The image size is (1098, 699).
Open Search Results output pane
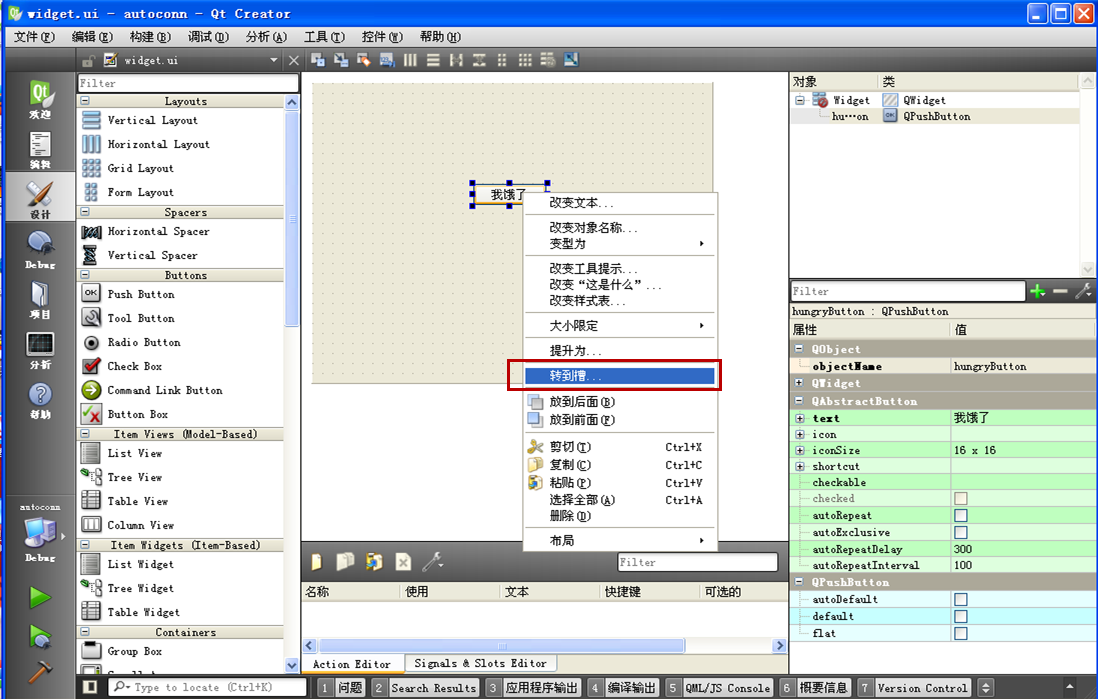point(426,688)
